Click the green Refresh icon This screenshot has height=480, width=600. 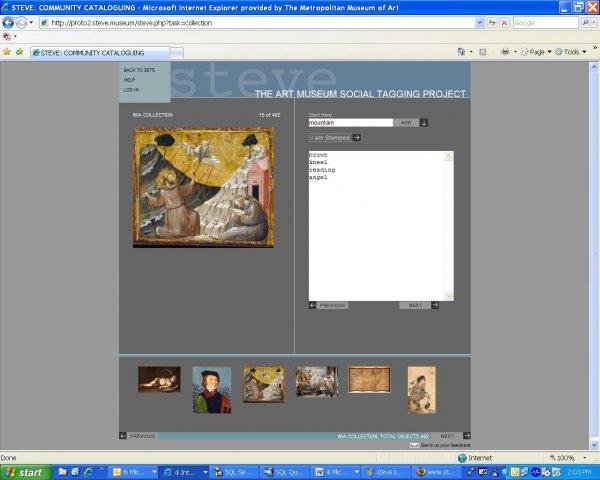tap(492, 23)
